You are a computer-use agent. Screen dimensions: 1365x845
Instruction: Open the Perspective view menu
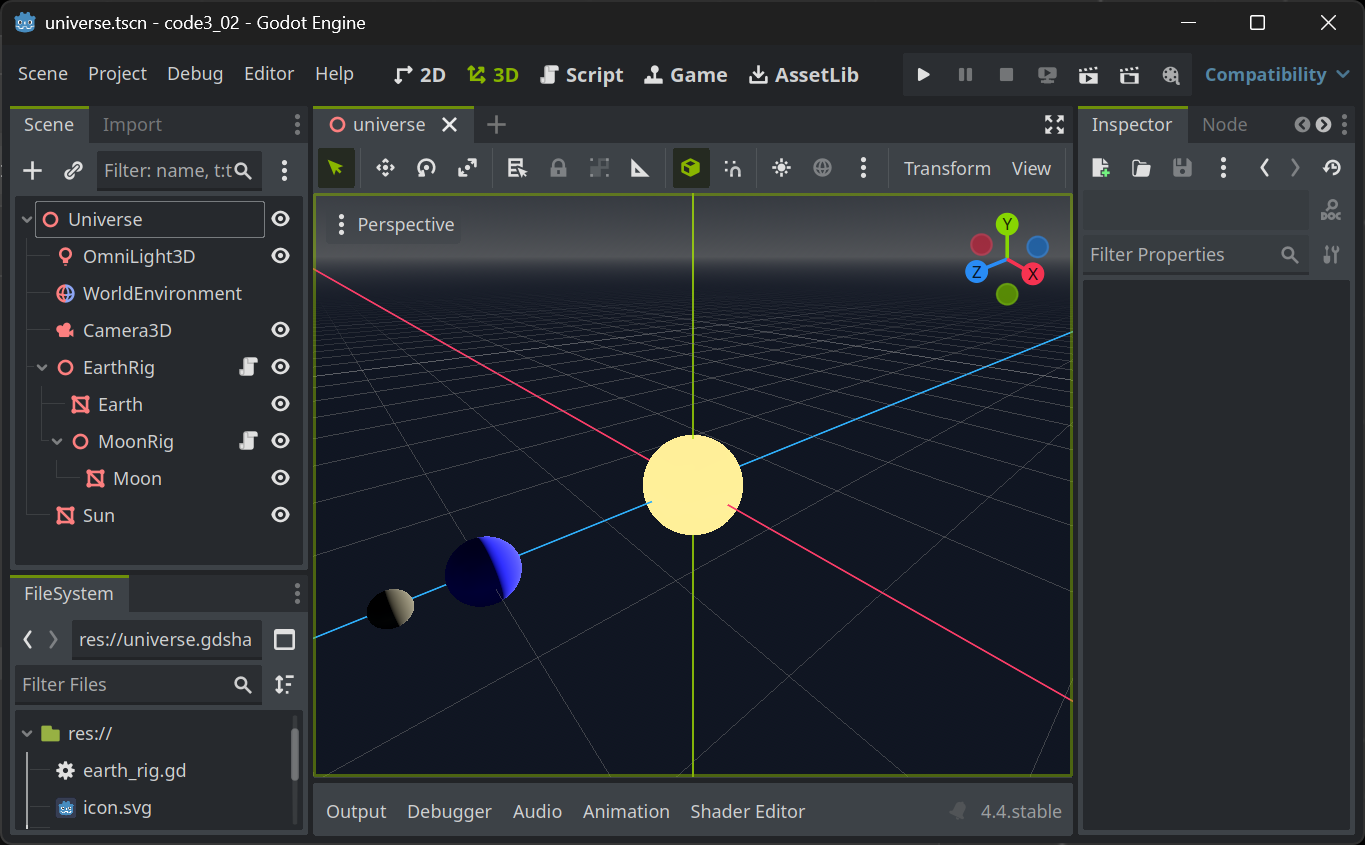coord(395,225)
